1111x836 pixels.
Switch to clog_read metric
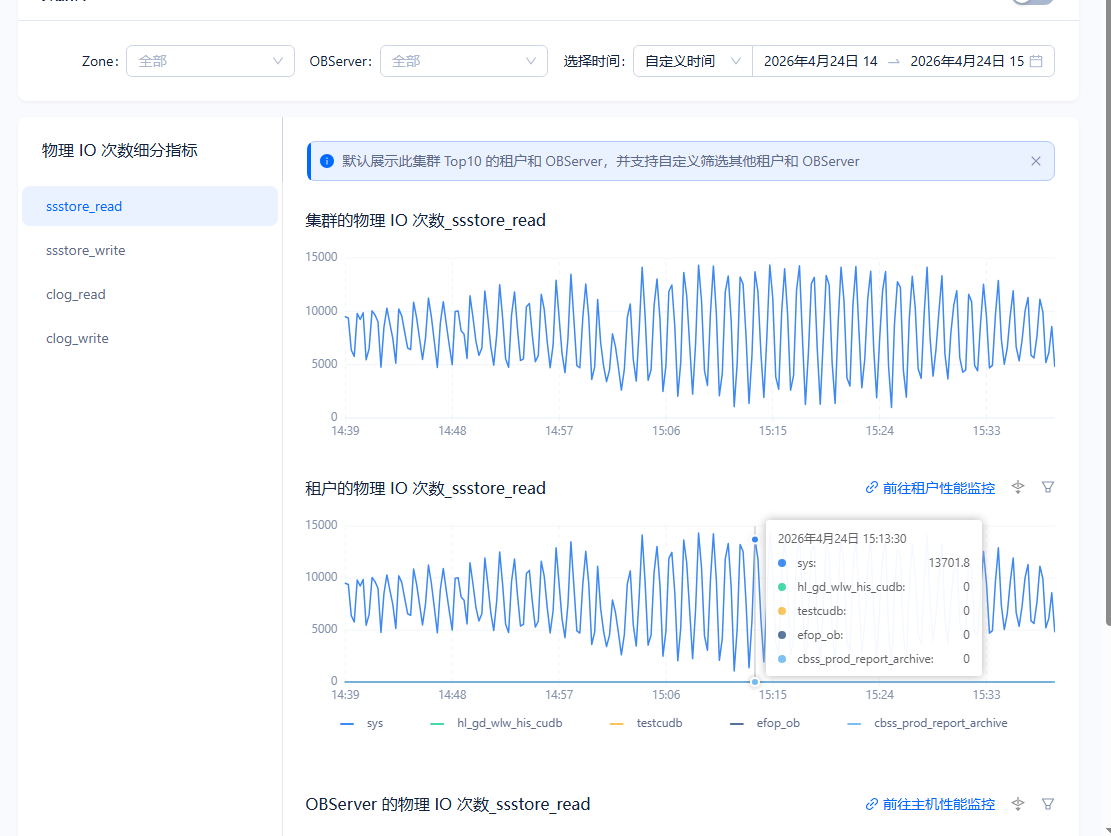tap(76, 294)
